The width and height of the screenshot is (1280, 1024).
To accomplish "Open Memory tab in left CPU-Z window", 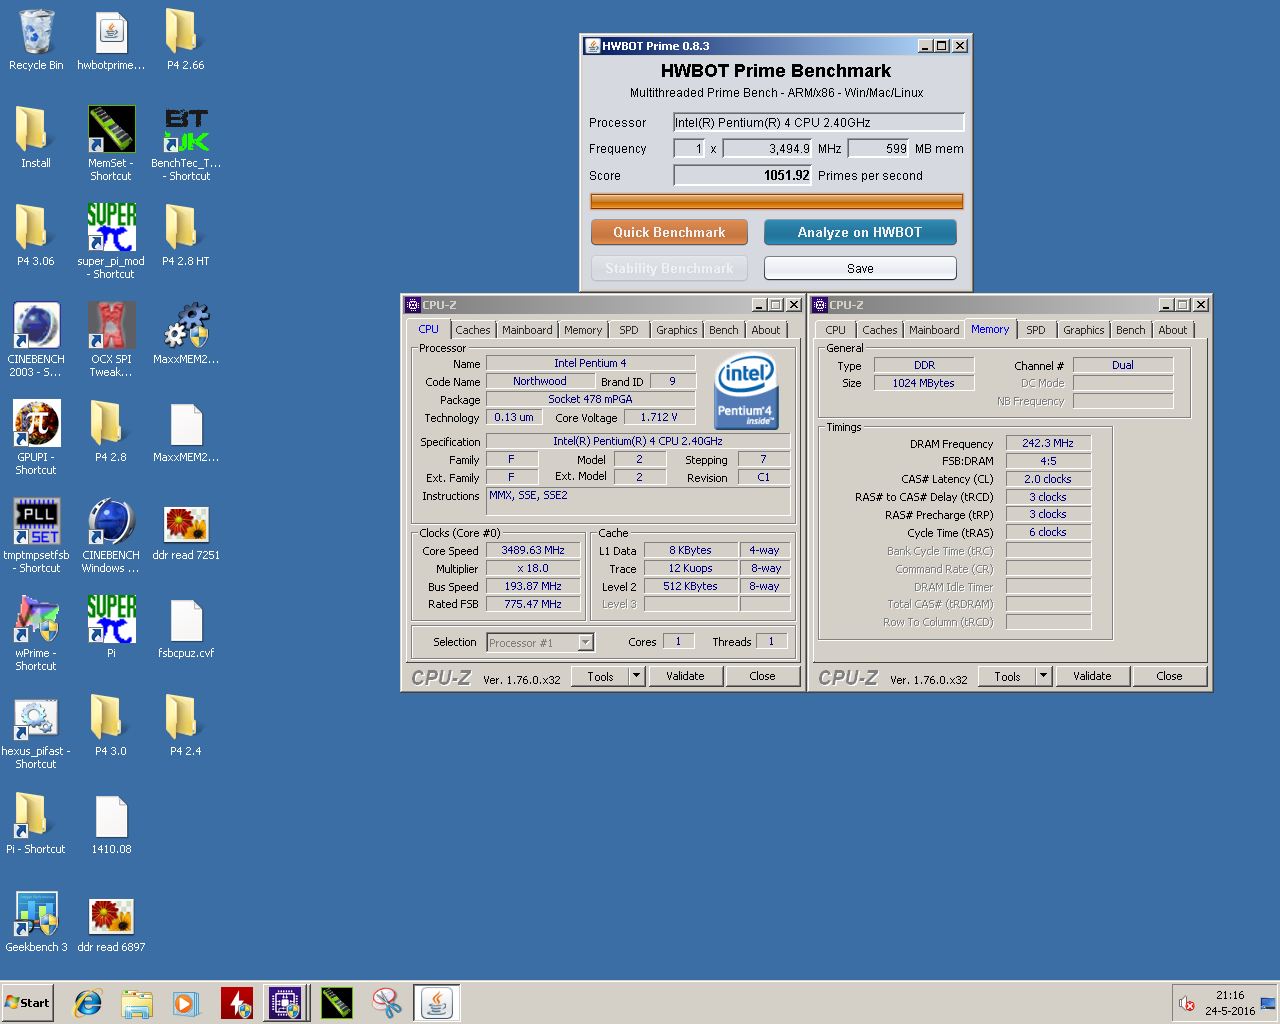I will coord(583,330).
